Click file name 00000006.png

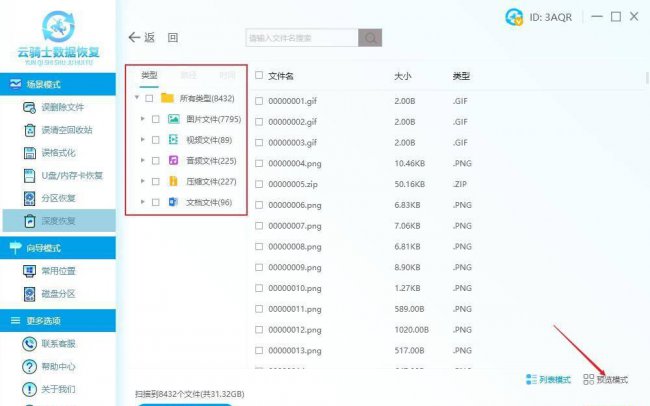(295, 205)
